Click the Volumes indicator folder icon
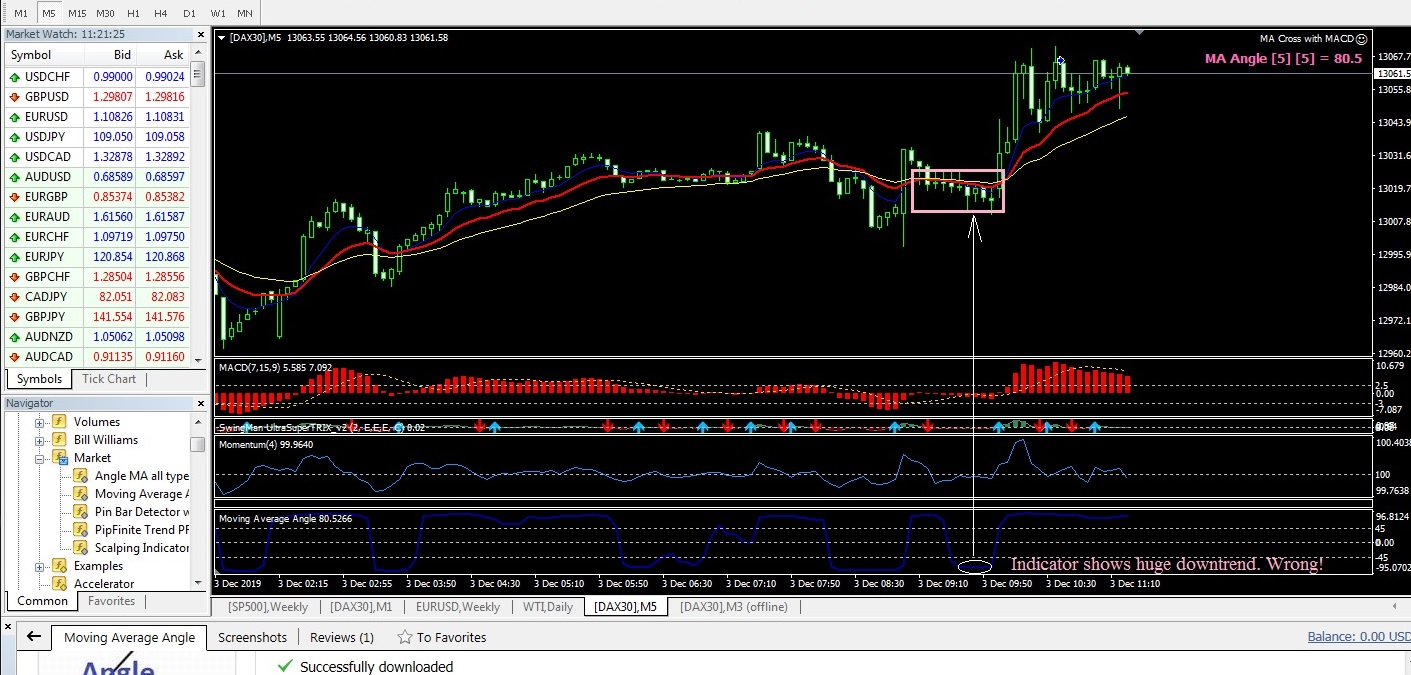 [x=59, y=422]
